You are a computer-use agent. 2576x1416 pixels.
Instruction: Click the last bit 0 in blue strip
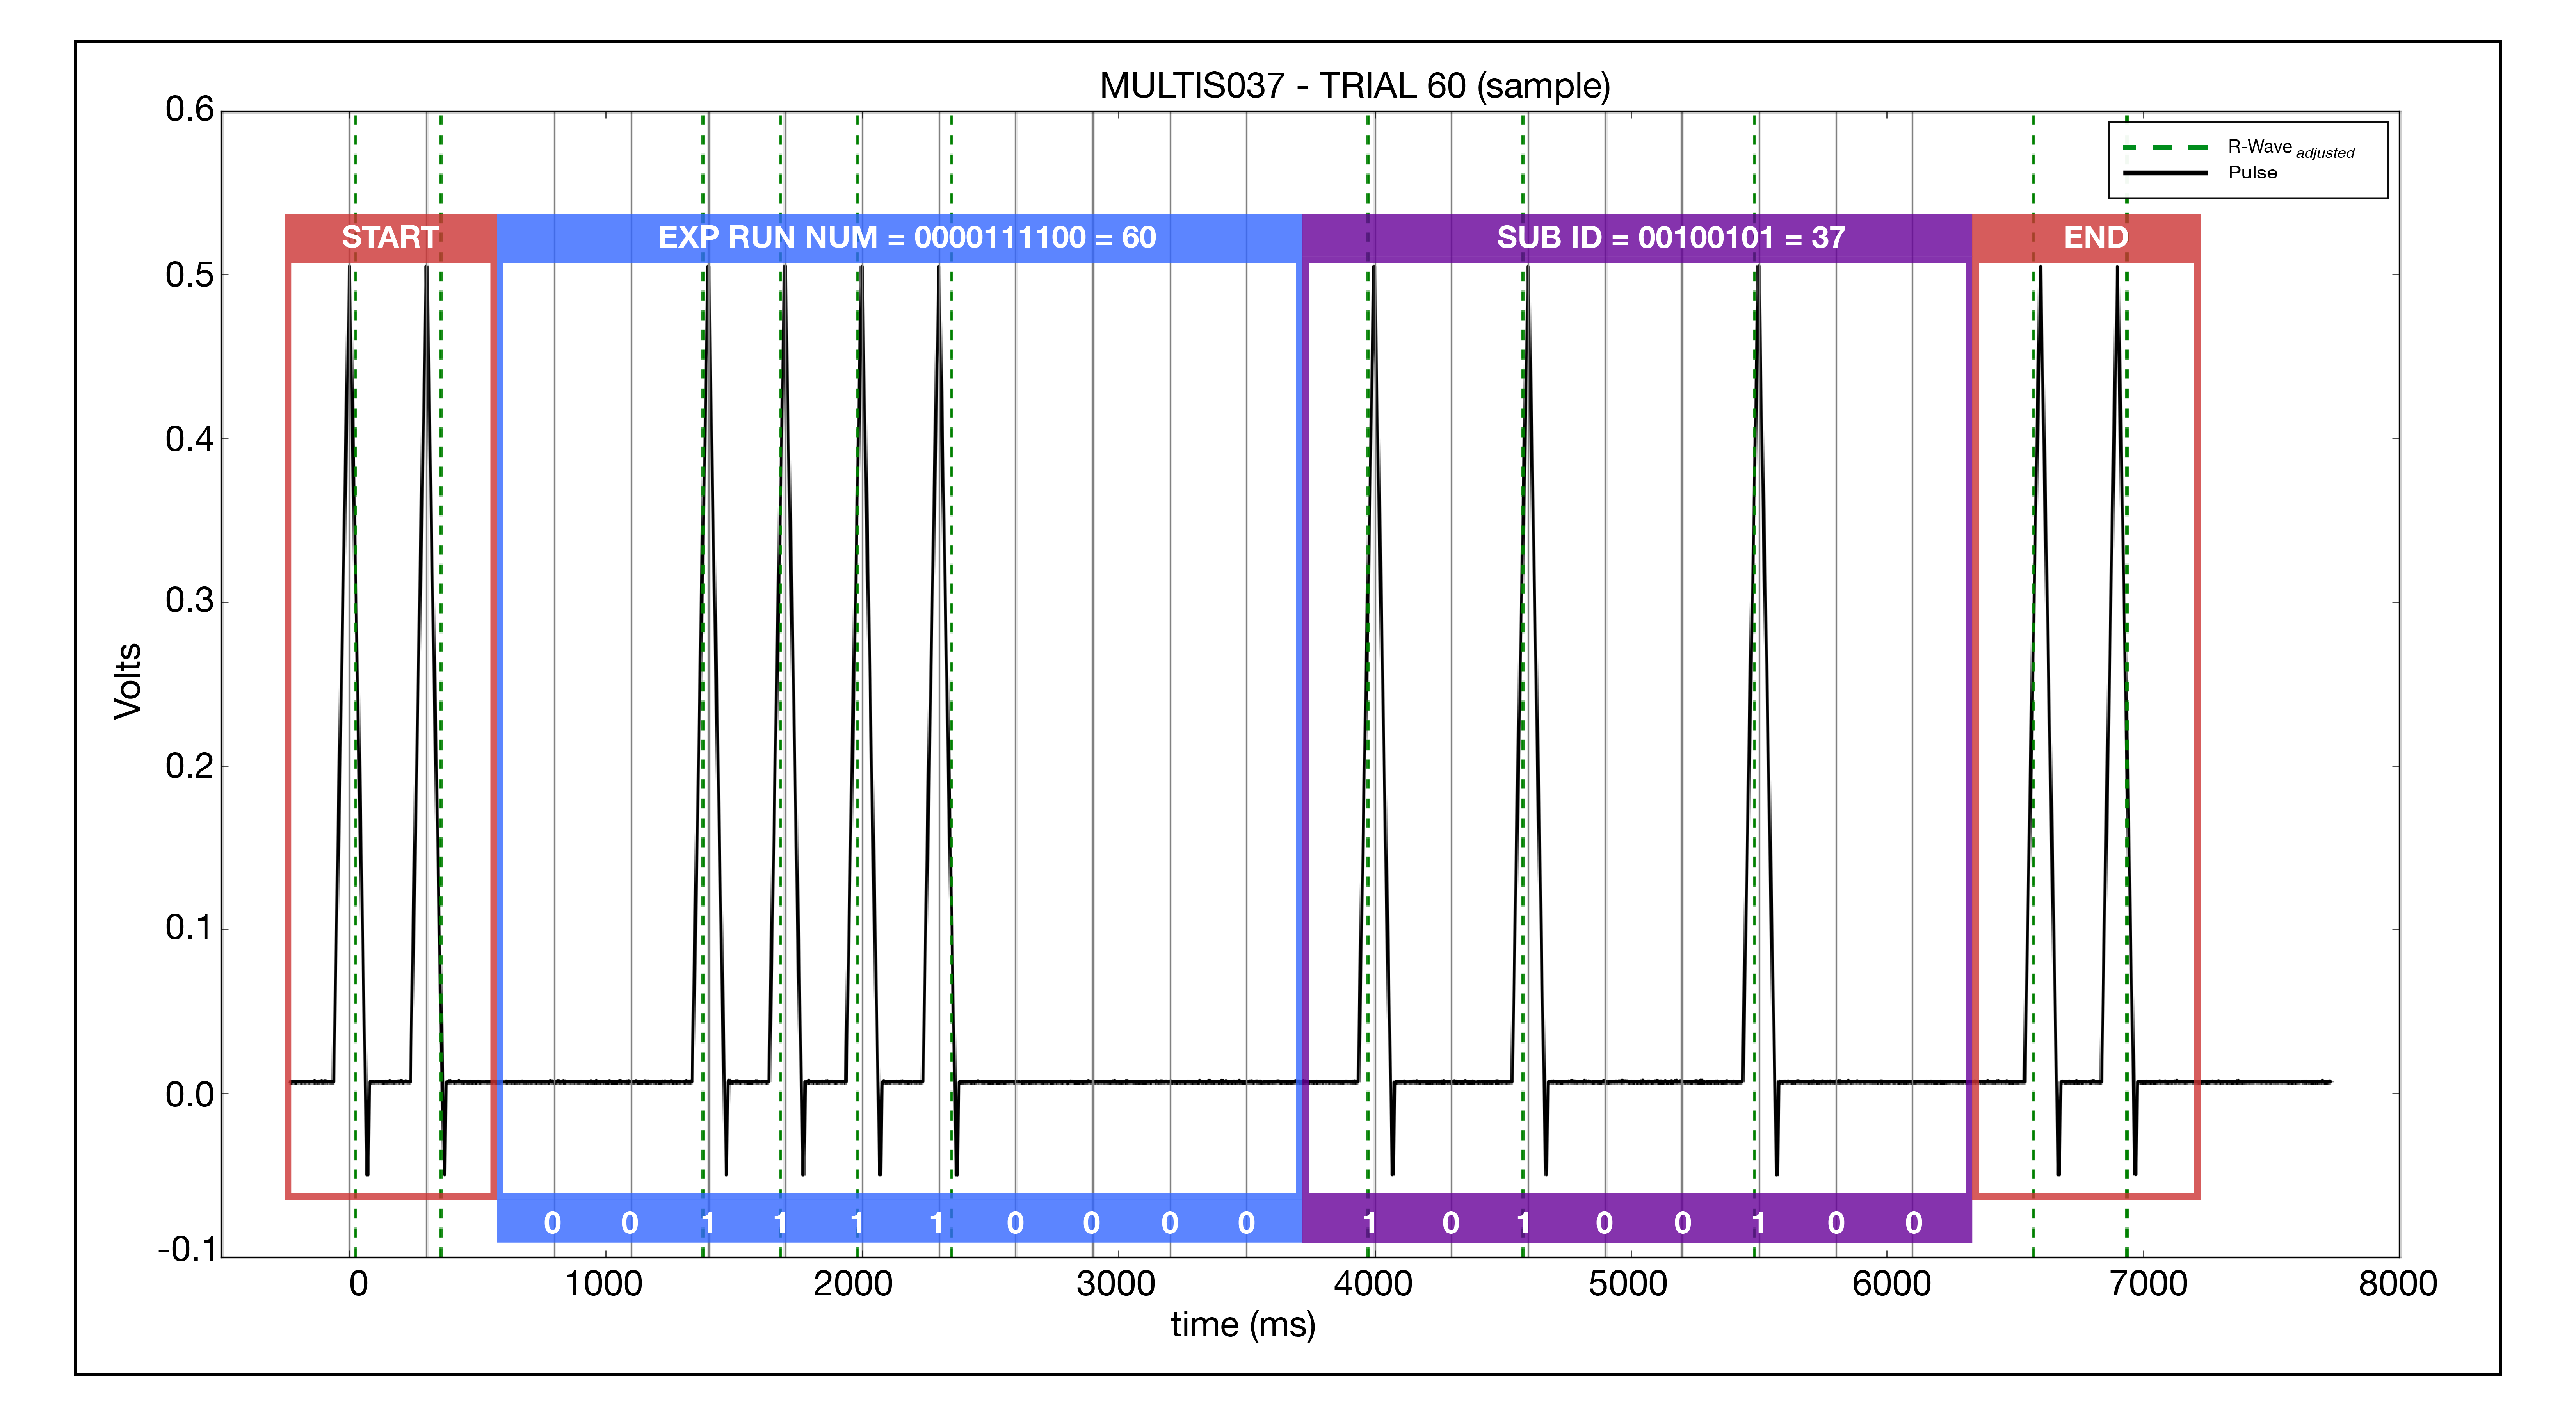coord(1246,1223)
